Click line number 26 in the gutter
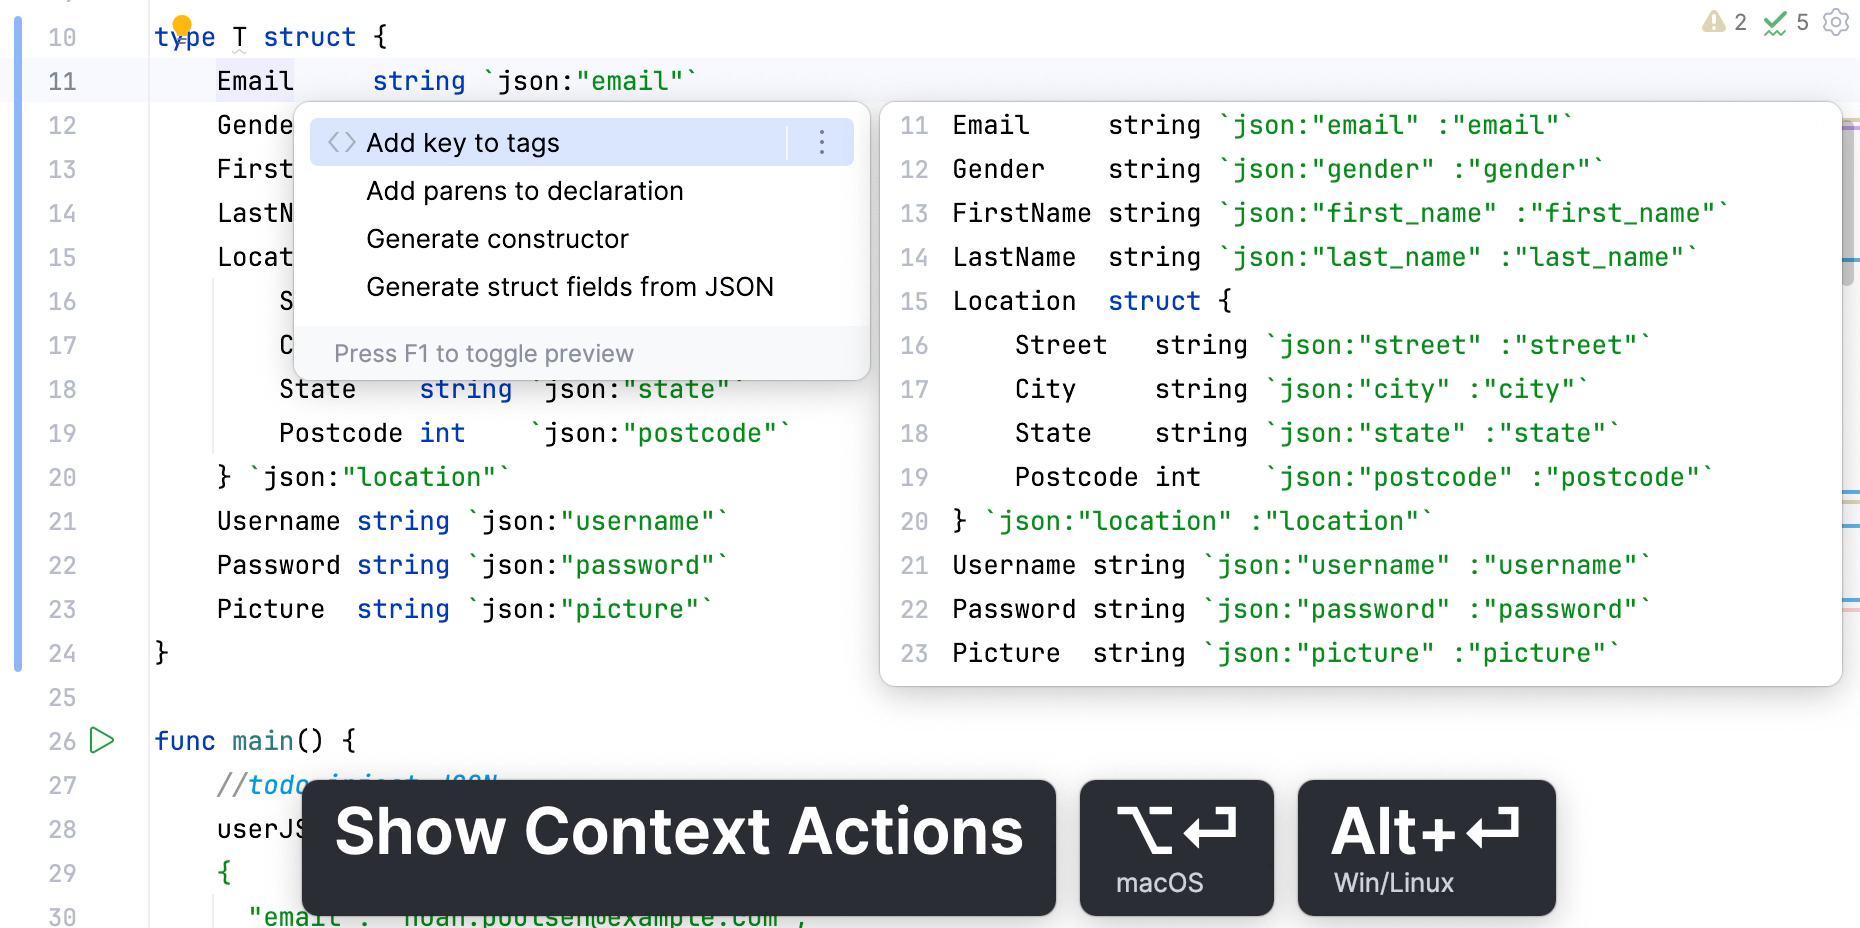The height and width of the screenshot is (928, 1860). (x=61, y=741)
